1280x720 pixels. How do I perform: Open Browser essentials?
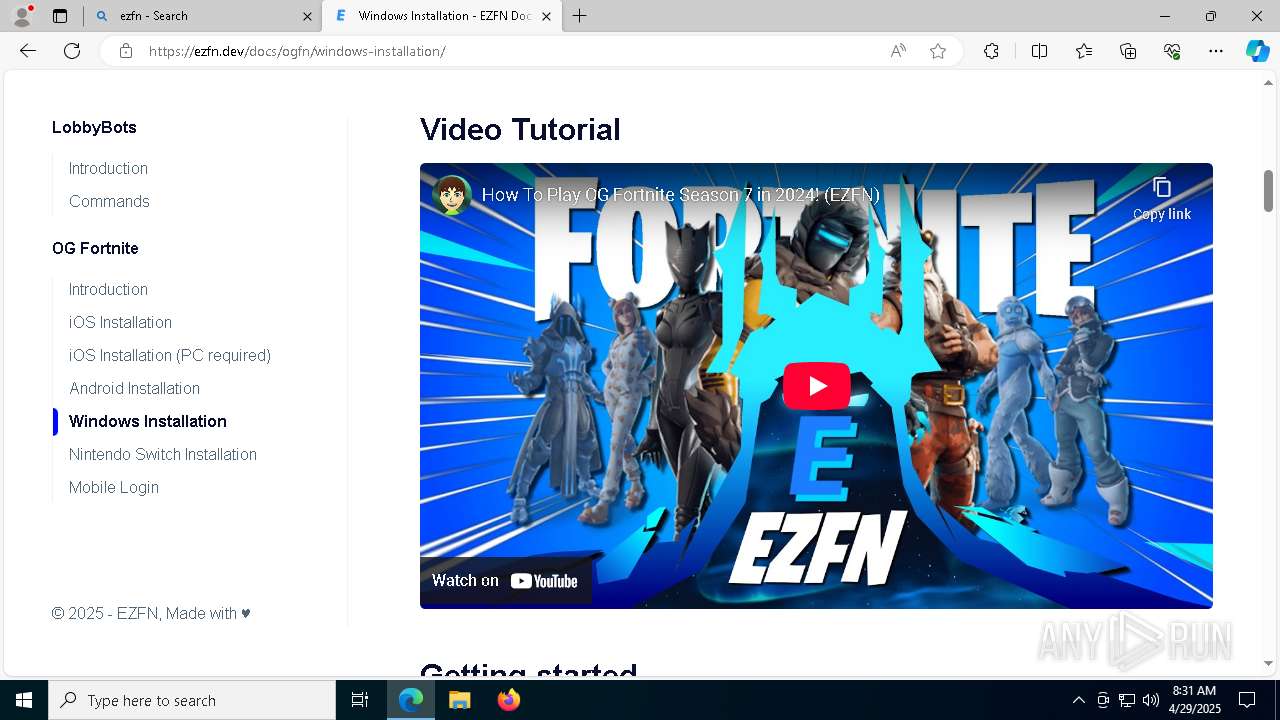coord(1172,51)
